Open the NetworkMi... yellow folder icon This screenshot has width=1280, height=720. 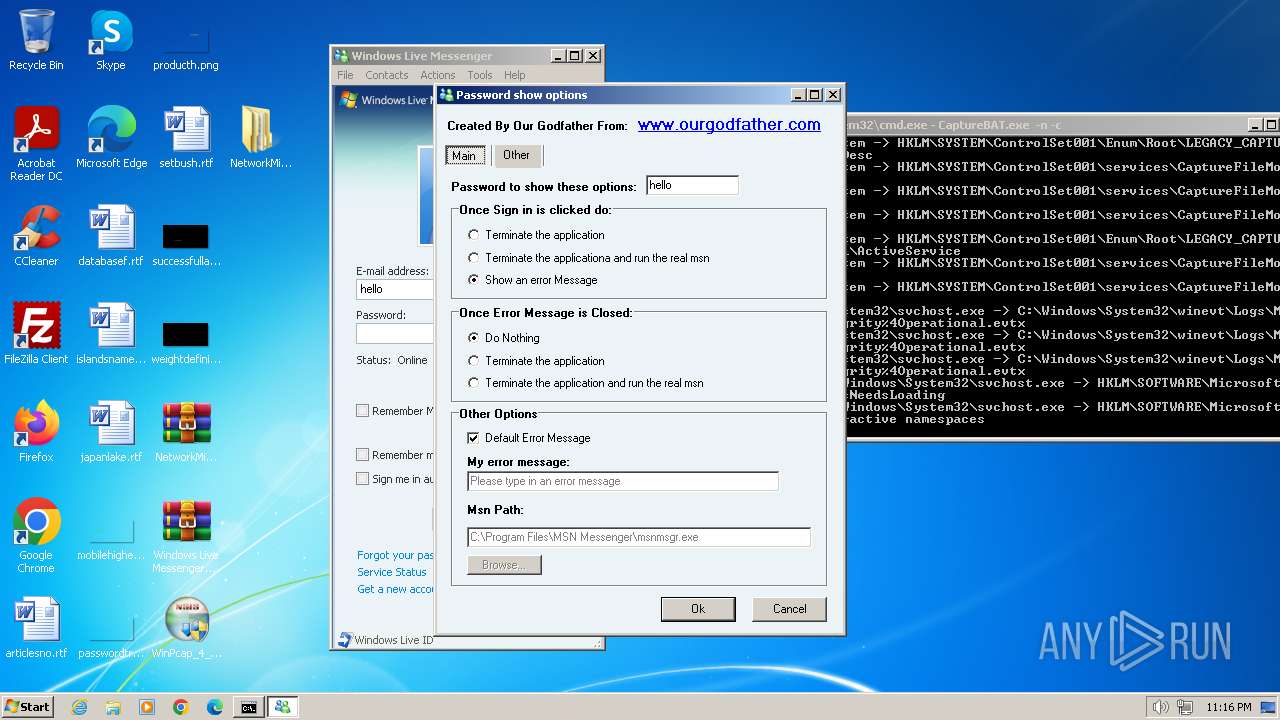[260, 138]
